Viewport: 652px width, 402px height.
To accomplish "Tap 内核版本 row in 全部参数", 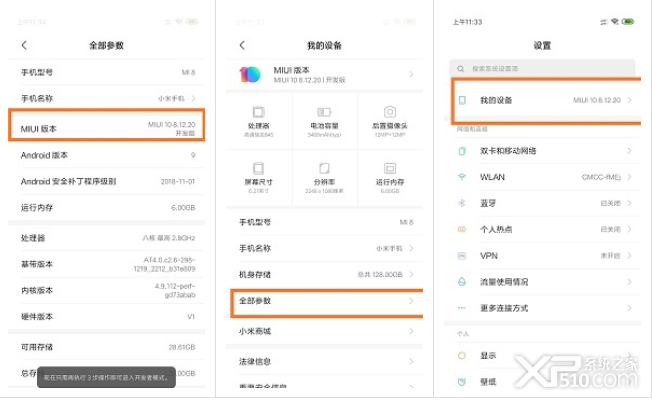I will click(106, 290).
